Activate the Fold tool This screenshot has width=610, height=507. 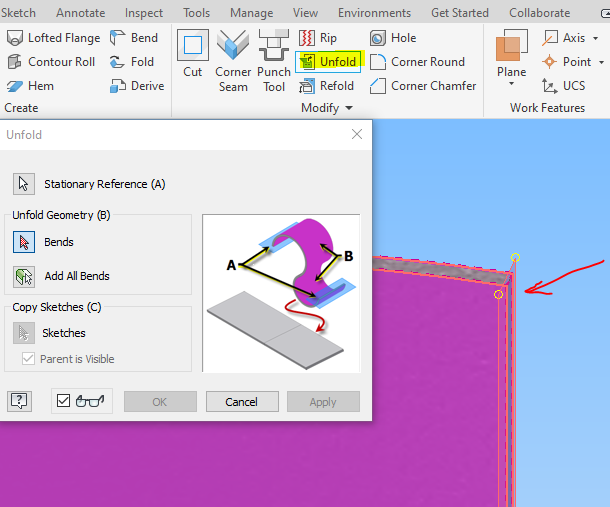click(132, 62)
